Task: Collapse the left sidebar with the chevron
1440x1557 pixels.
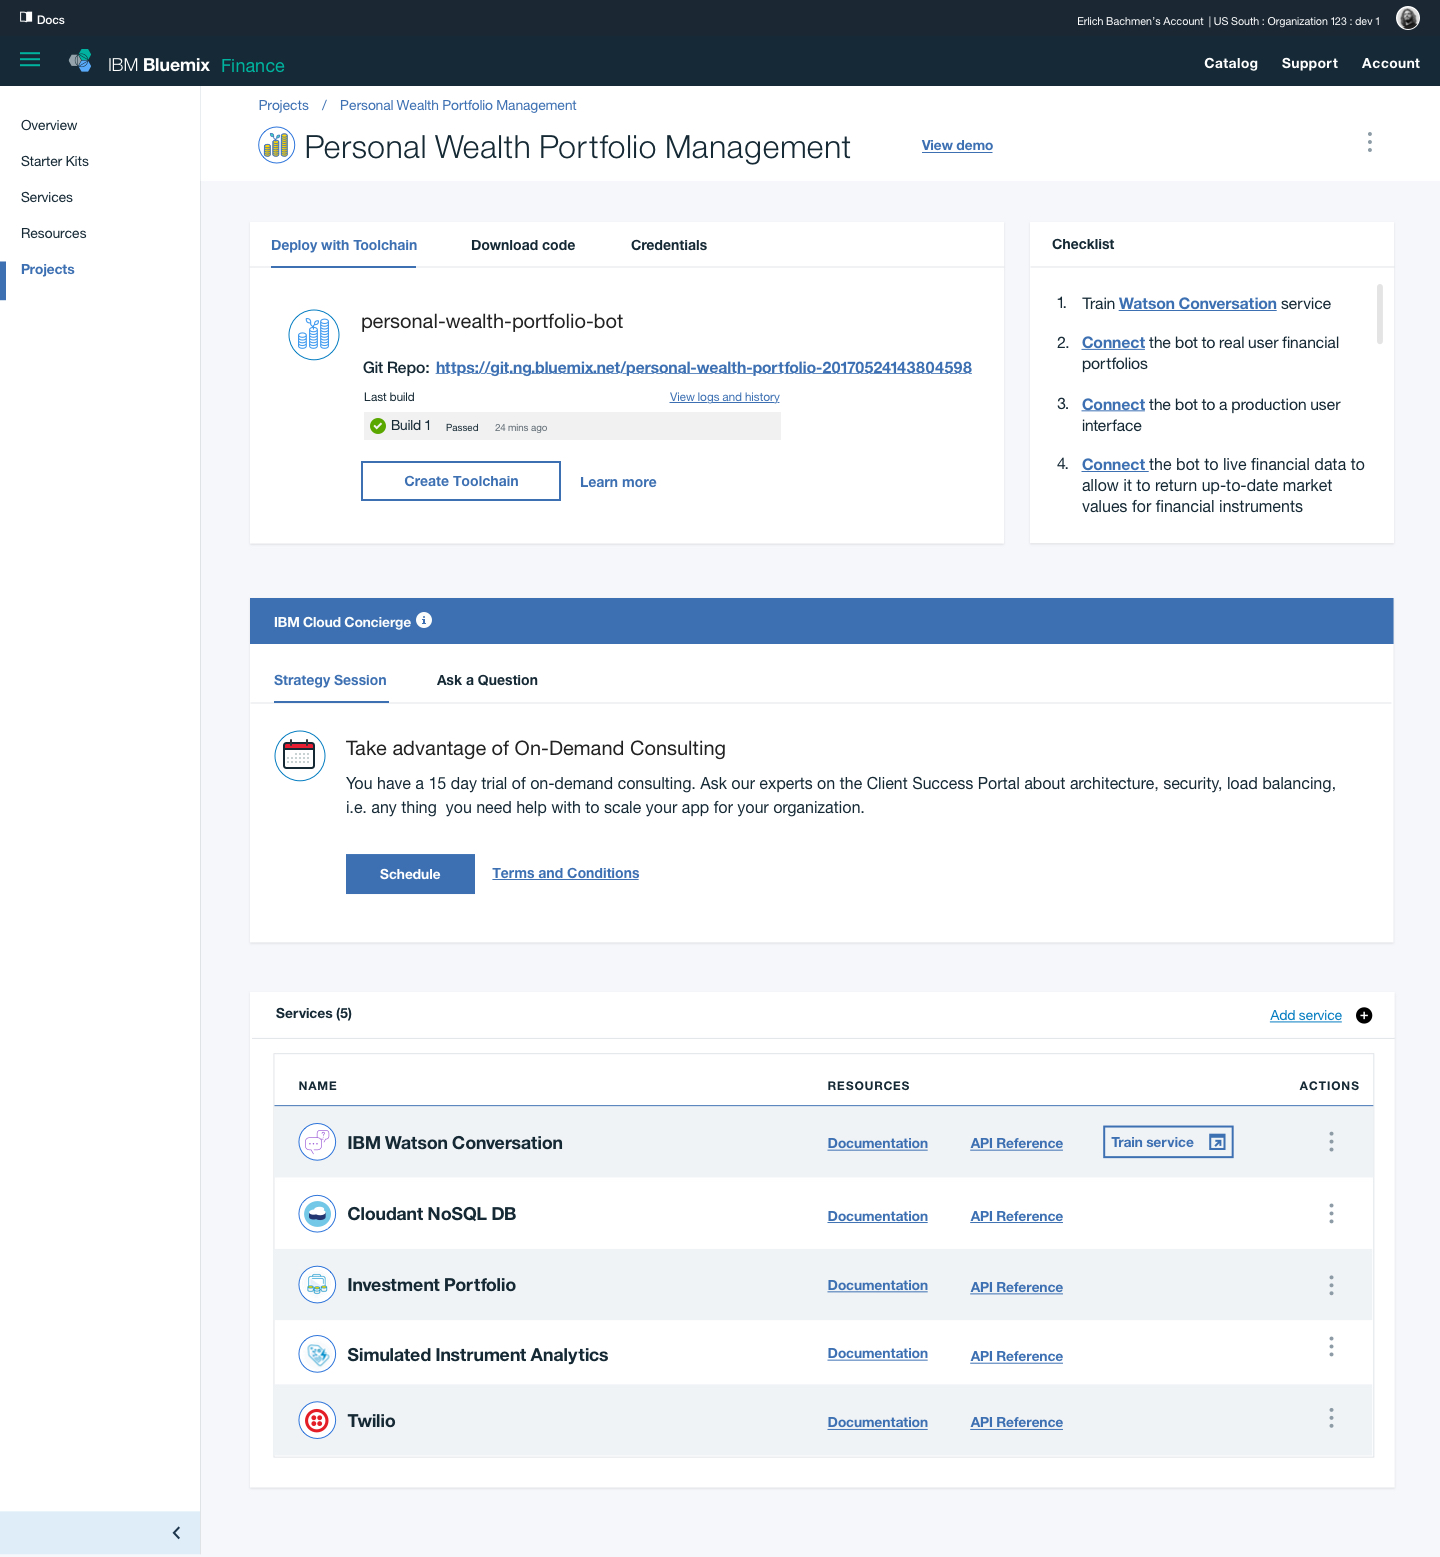Action: point(176,1533)
